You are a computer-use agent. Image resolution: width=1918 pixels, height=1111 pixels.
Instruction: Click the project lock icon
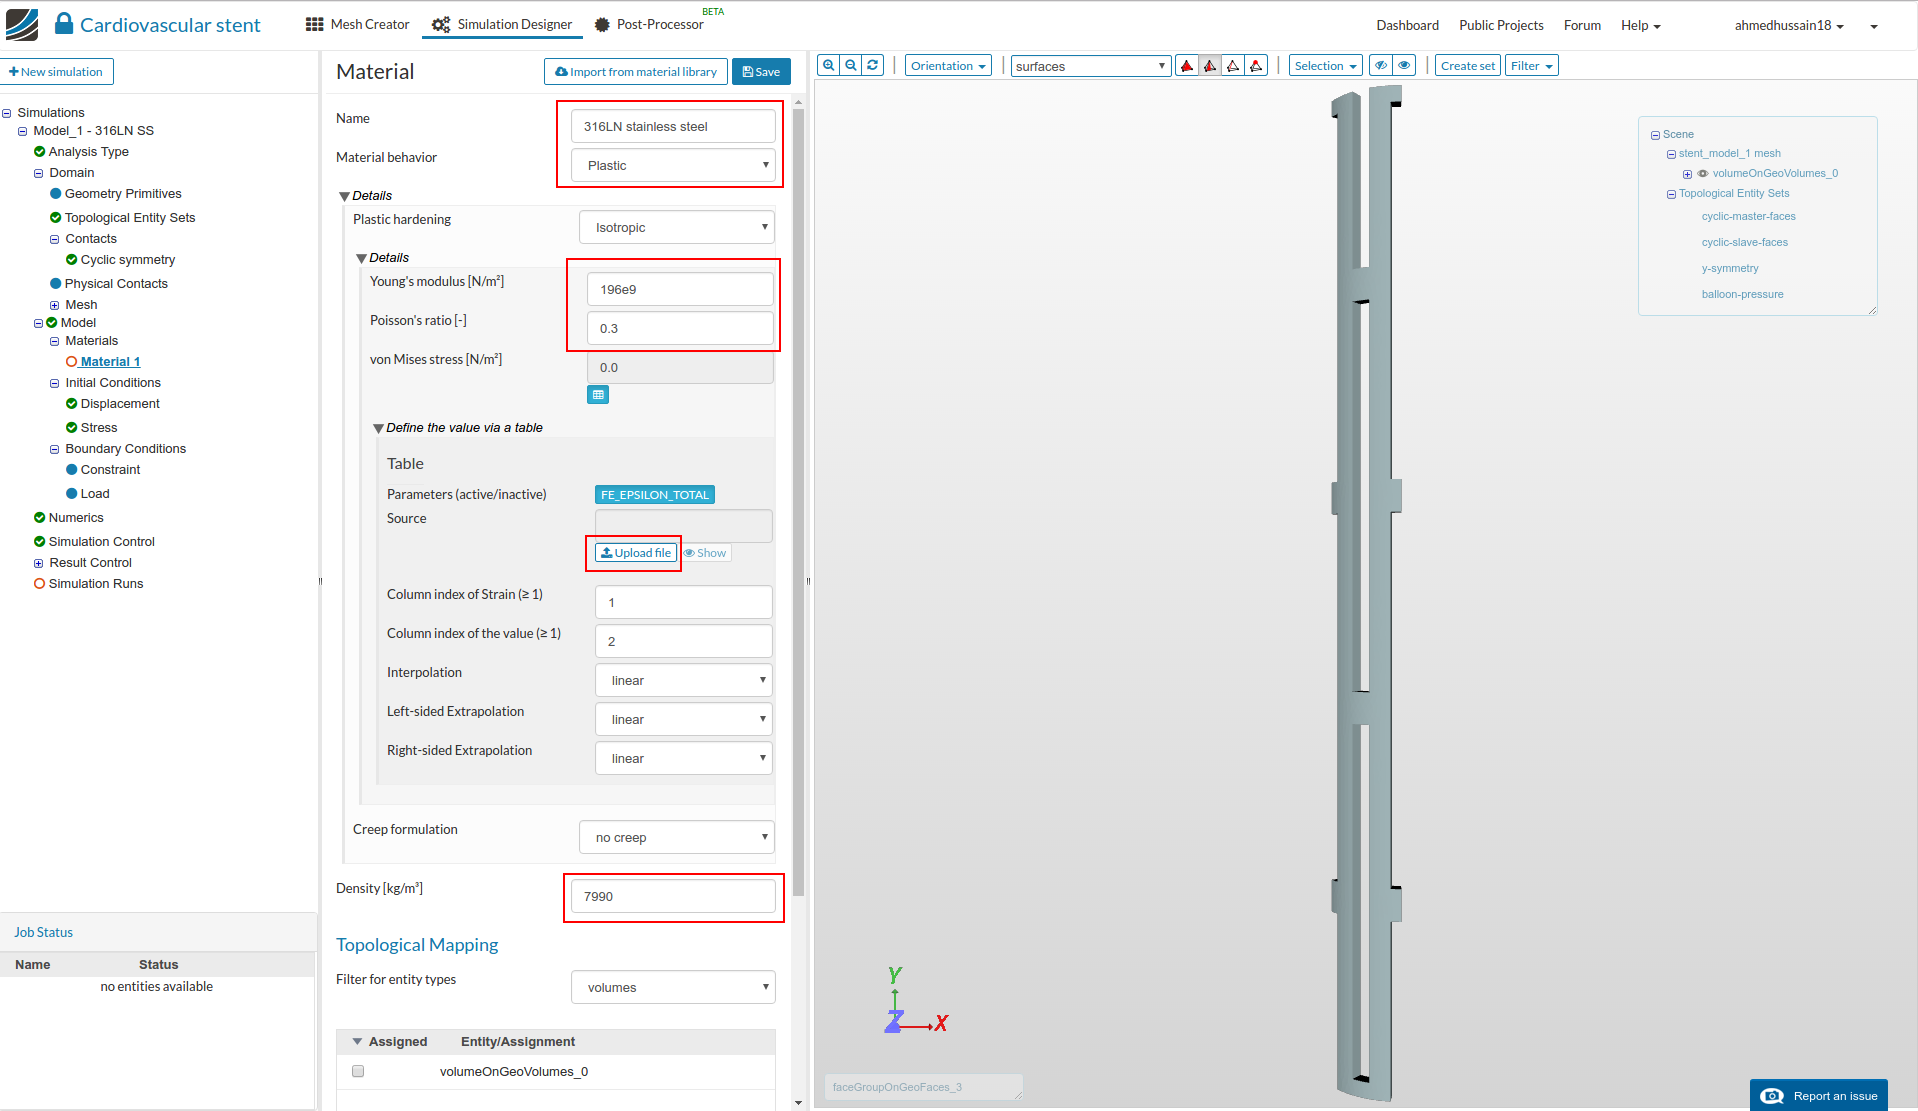64,24
